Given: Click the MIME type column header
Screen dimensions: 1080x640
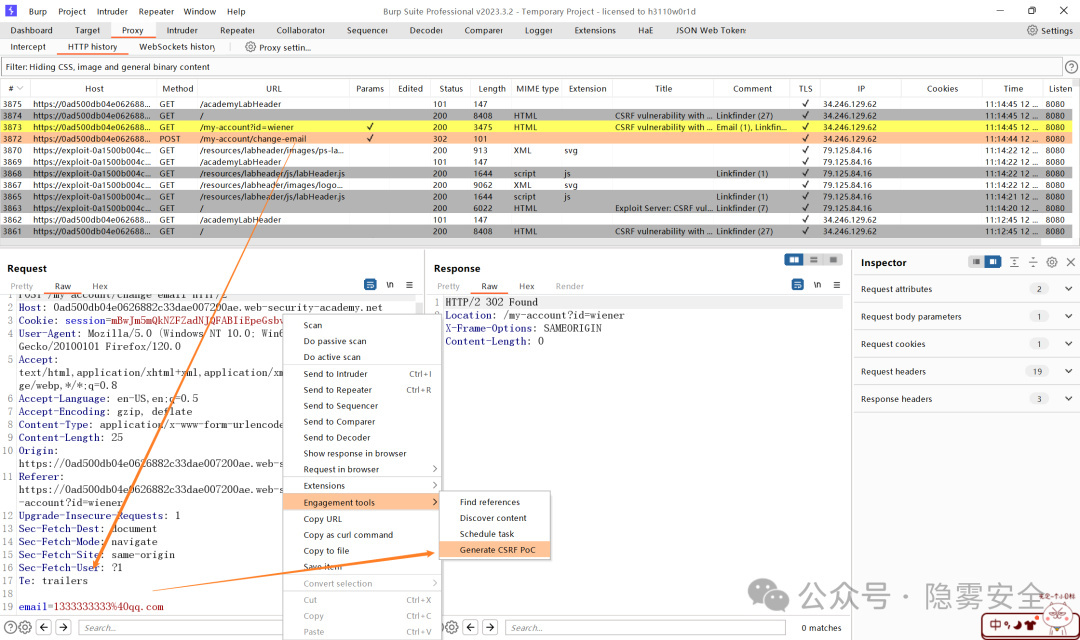Looking at the screenshot, I should coord(537,88).
